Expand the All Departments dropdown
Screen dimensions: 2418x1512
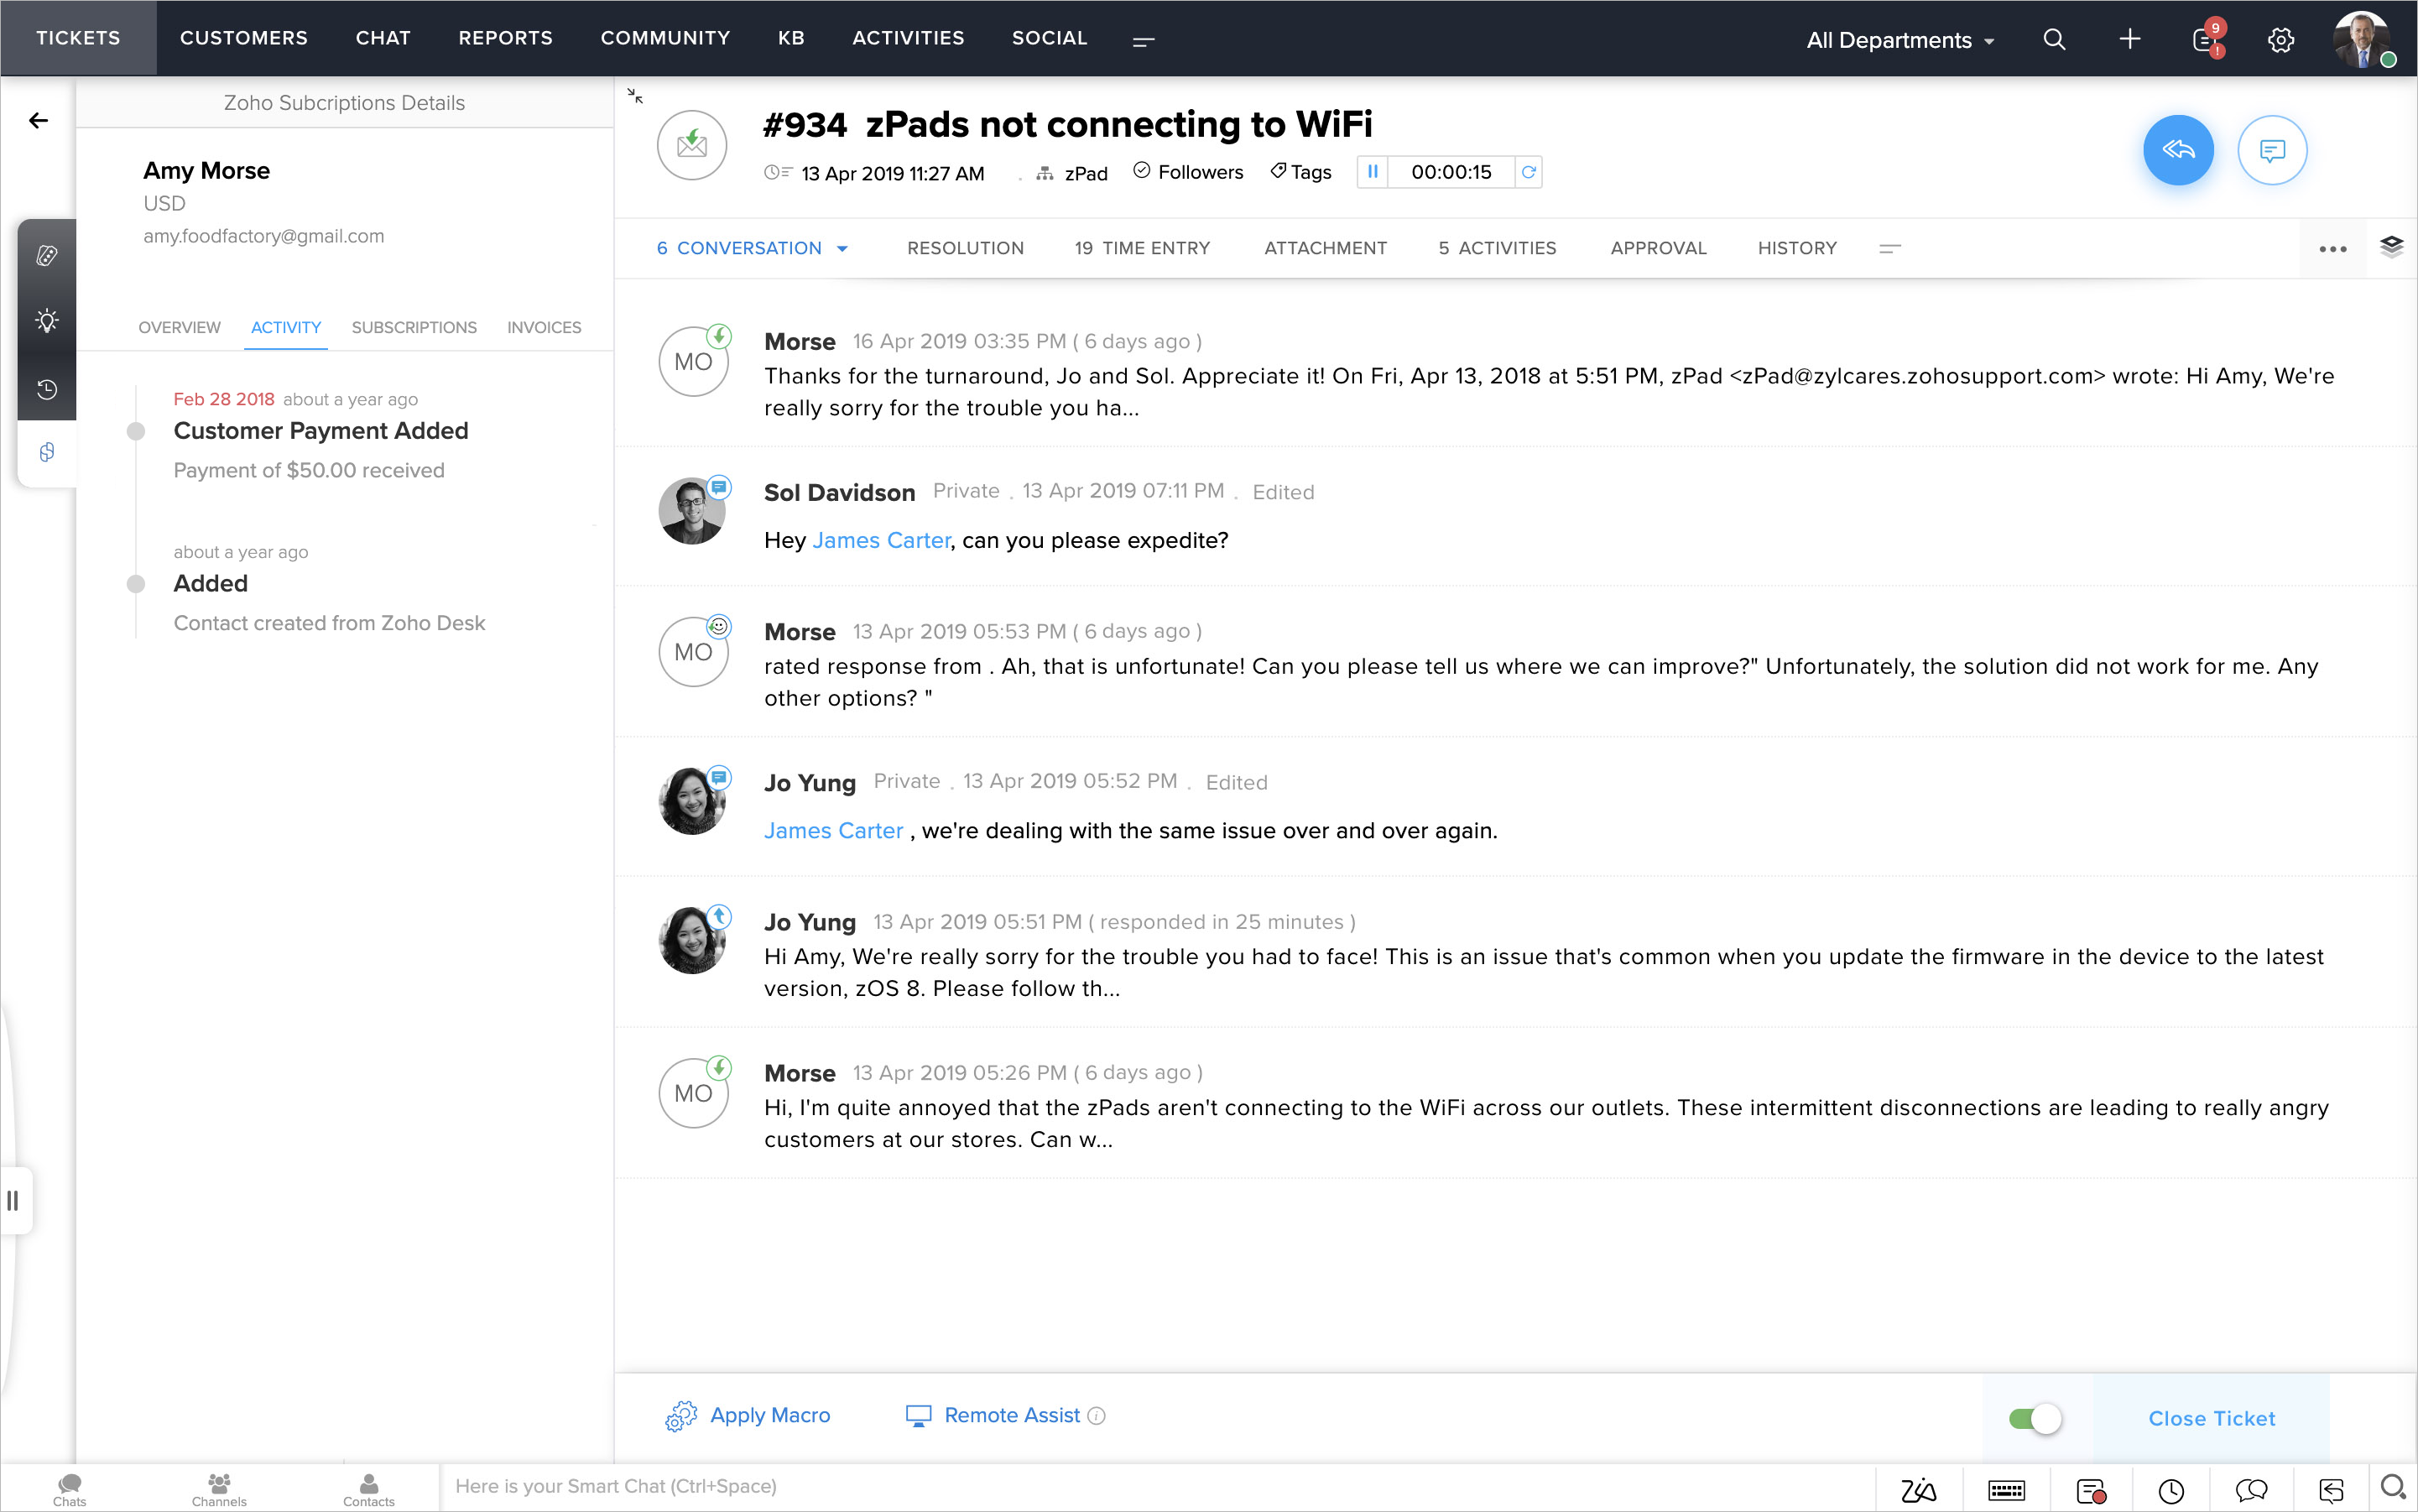coord(1900,40)
